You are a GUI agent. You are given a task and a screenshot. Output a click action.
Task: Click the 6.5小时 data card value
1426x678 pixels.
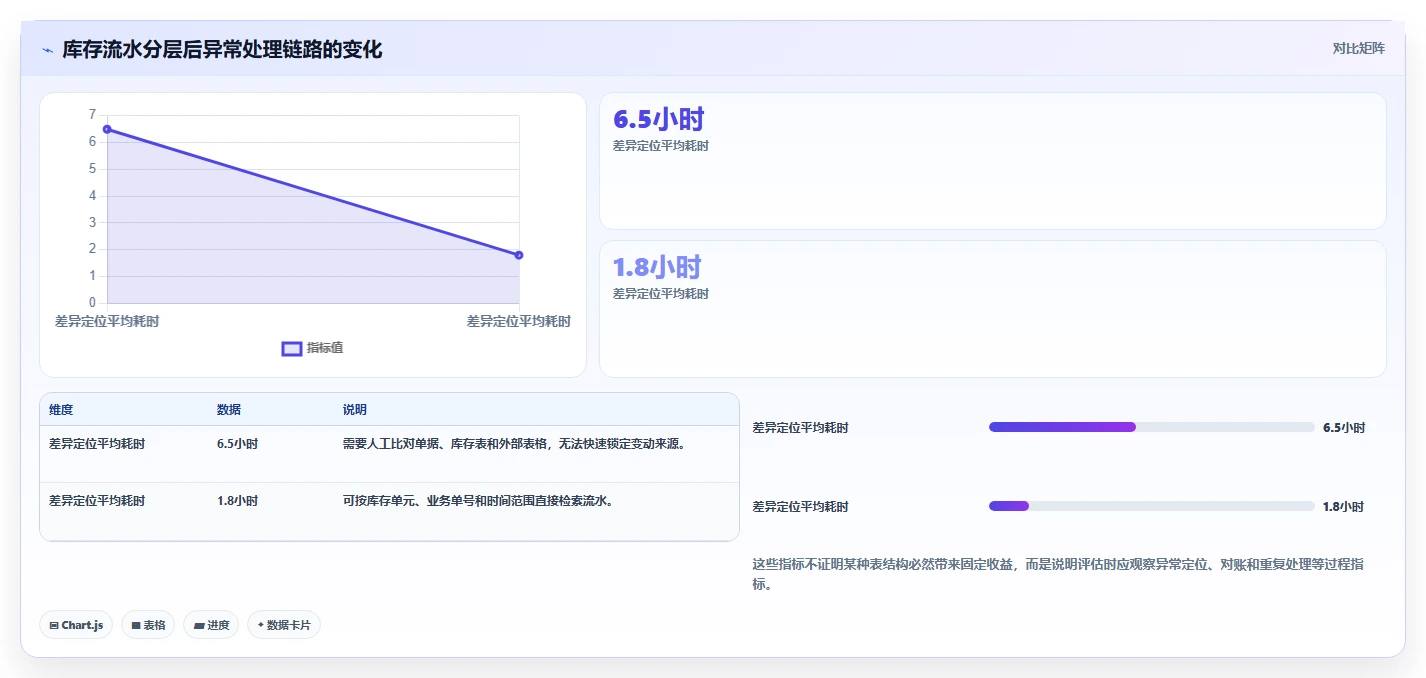click(x=659, y=120)
